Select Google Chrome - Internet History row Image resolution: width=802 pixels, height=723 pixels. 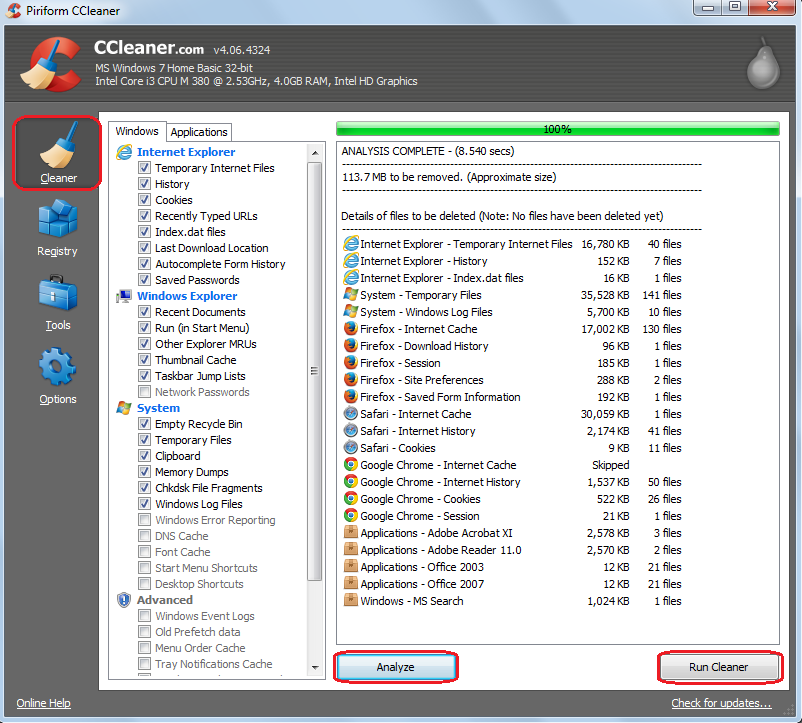point(513,482)
